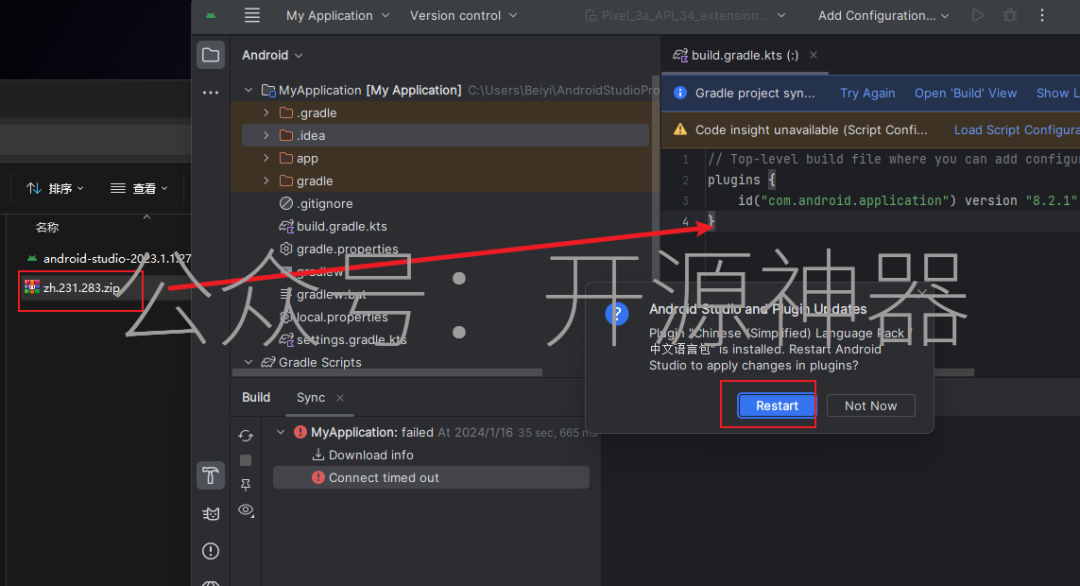
Task: Open the Build hammer tool window icon
Action: 211,475
